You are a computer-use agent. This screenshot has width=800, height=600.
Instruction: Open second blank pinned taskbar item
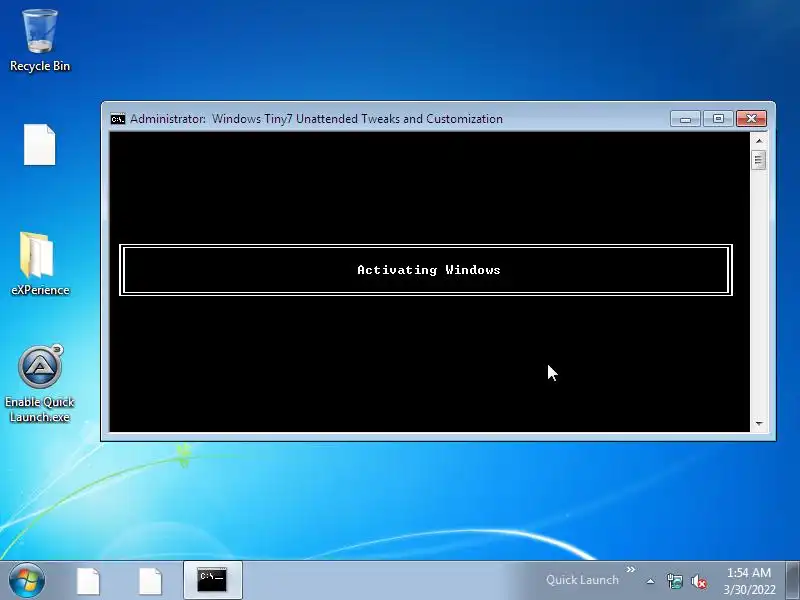pos(151,581)
